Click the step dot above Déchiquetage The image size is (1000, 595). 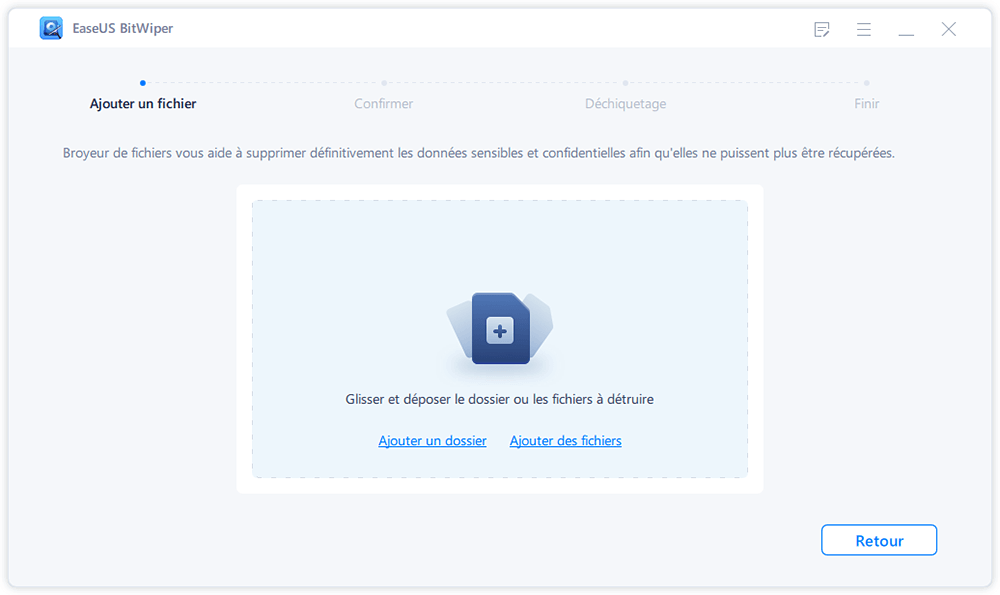(x=625, y=83)
